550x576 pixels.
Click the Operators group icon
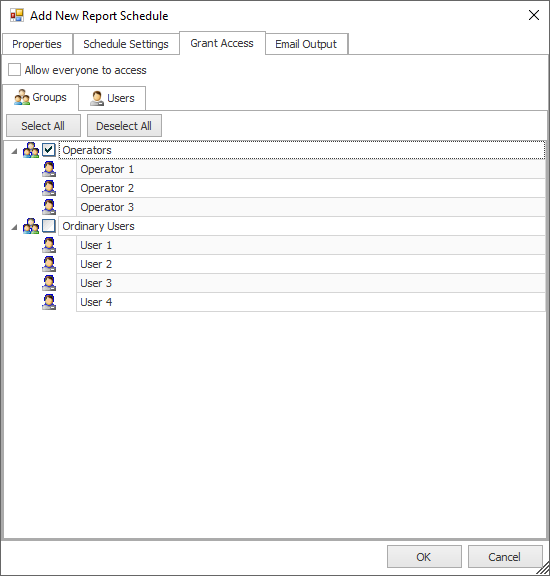pyautogui.click(x=31, y=150)
